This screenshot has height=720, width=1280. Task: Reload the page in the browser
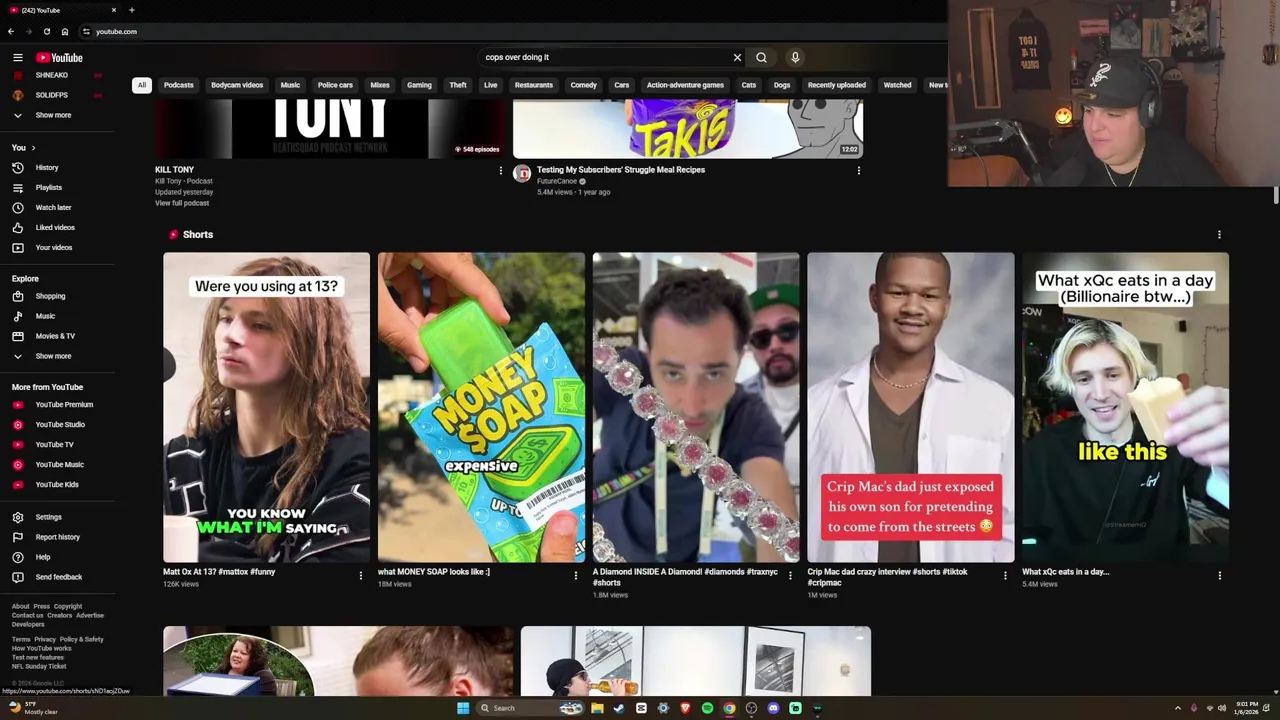click(46, 32)
